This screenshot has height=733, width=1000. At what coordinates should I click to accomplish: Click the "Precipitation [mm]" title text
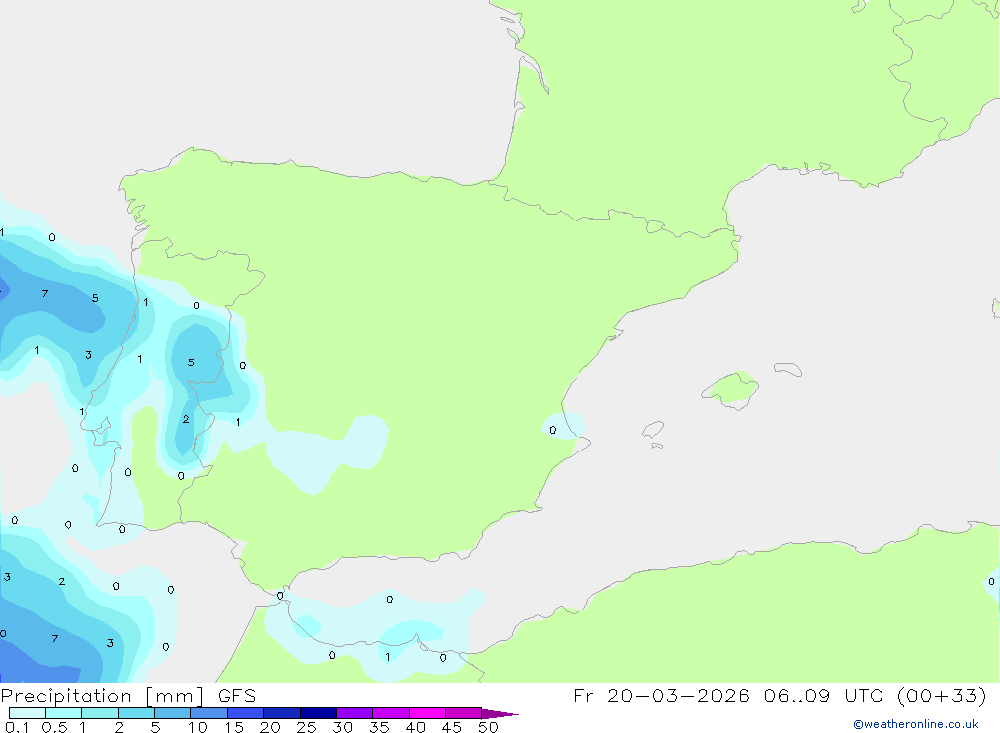102,696
